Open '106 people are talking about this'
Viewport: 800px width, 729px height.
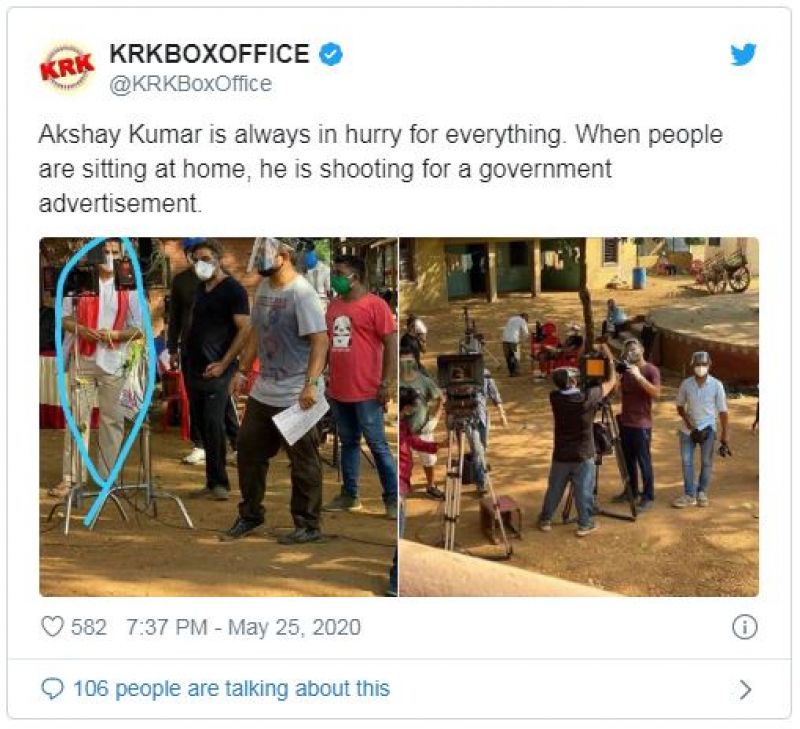click(x=232, y=688)
